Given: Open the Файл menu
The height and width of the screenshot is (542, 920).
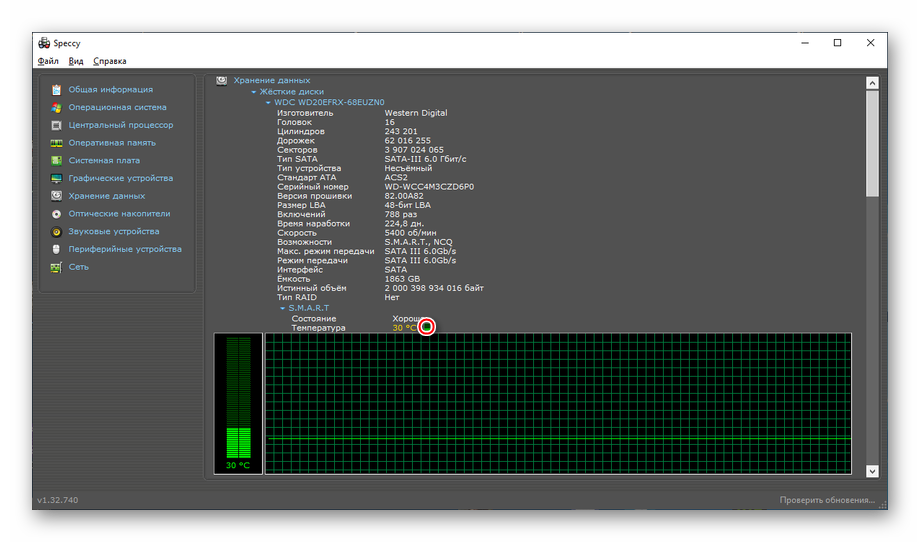Looking at the screenshot, I should click(x=48, y=61).
